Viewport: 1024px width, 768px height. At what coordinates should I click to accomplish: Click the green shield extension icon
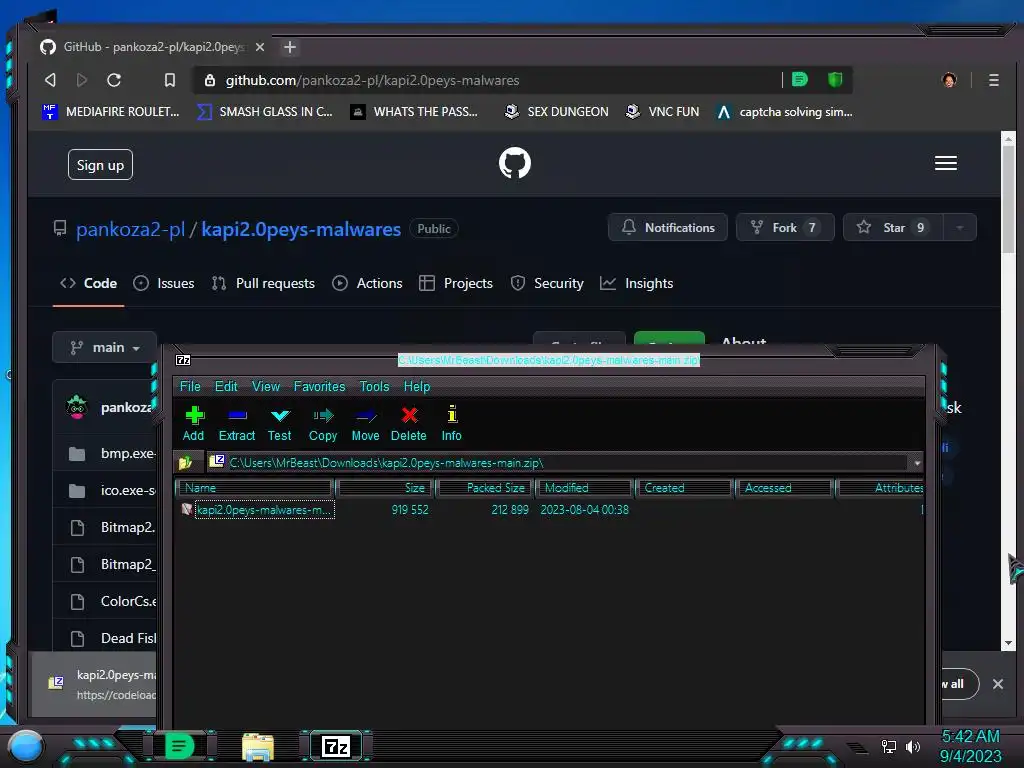tap(835, 80)
